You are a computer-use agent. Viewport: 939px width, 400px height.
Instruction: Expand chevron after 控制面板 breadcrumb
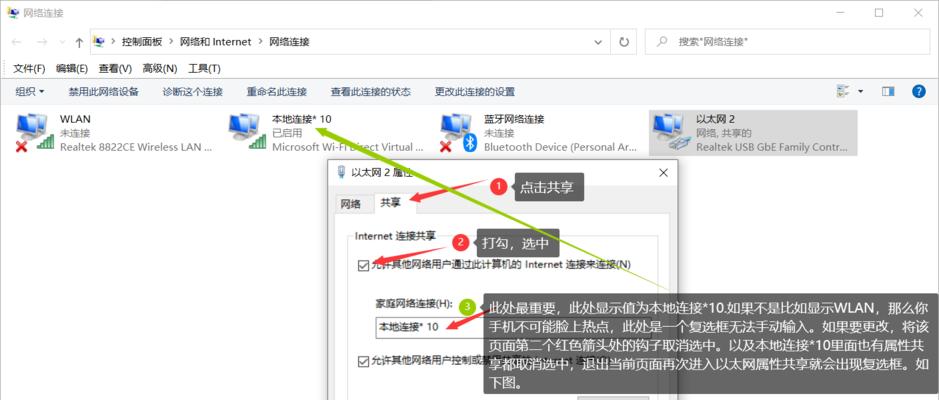pos(171,42)
